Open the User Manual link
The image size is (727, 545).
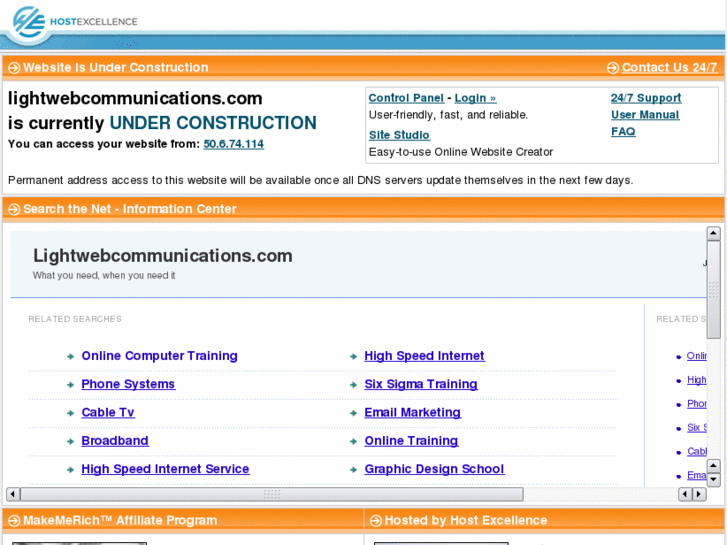(645, 115)
